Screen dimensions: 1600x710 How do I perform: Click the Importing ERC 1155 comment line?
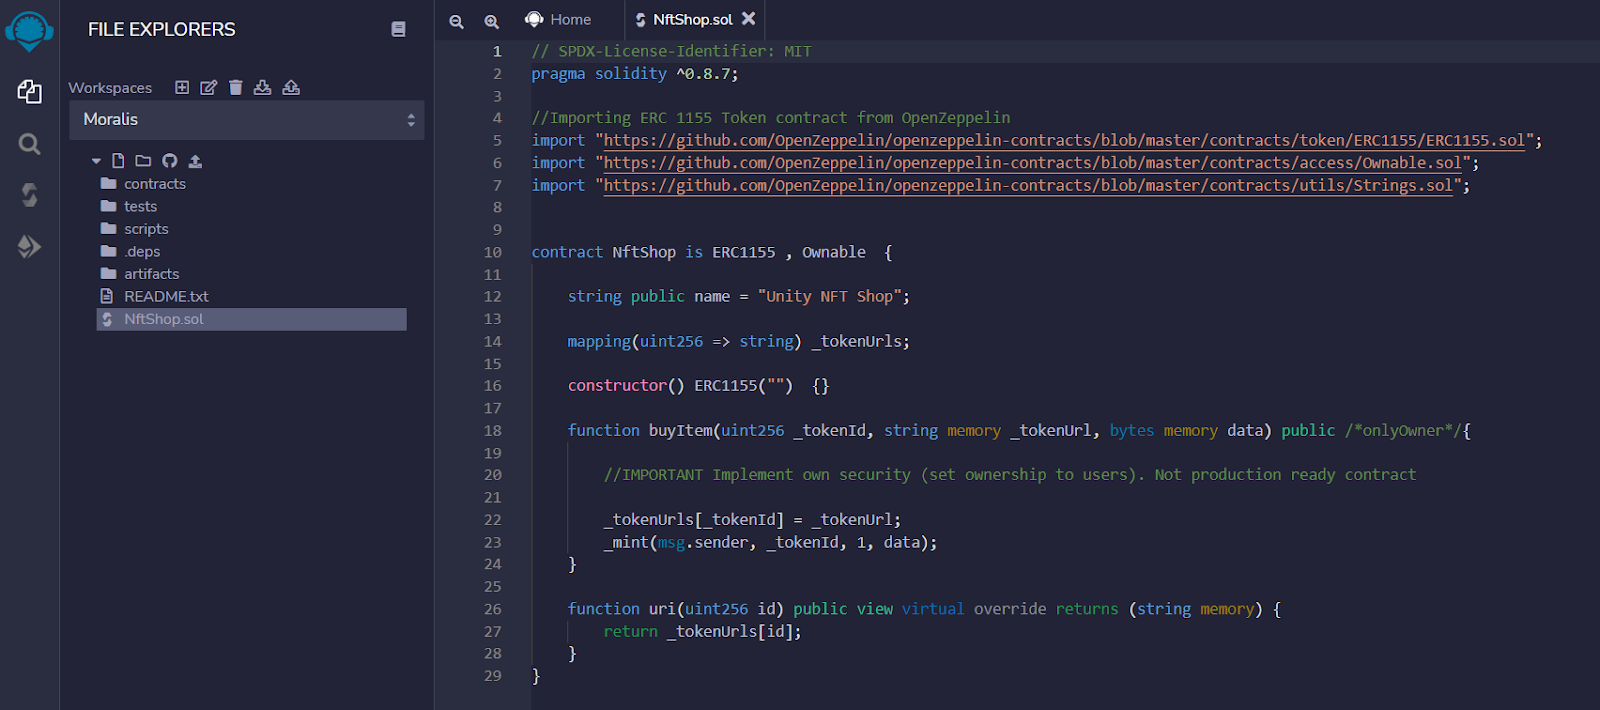[x=771, y=118]
